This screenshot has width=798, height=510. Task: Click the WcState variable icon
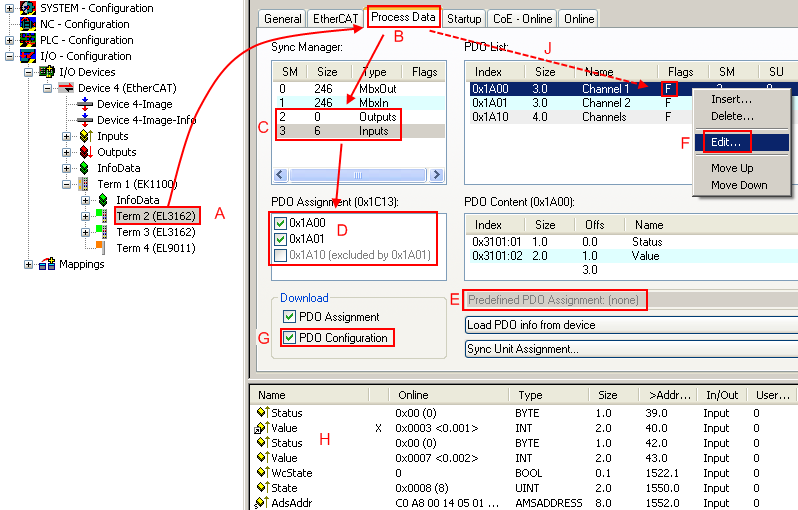[x=263, y=473]
